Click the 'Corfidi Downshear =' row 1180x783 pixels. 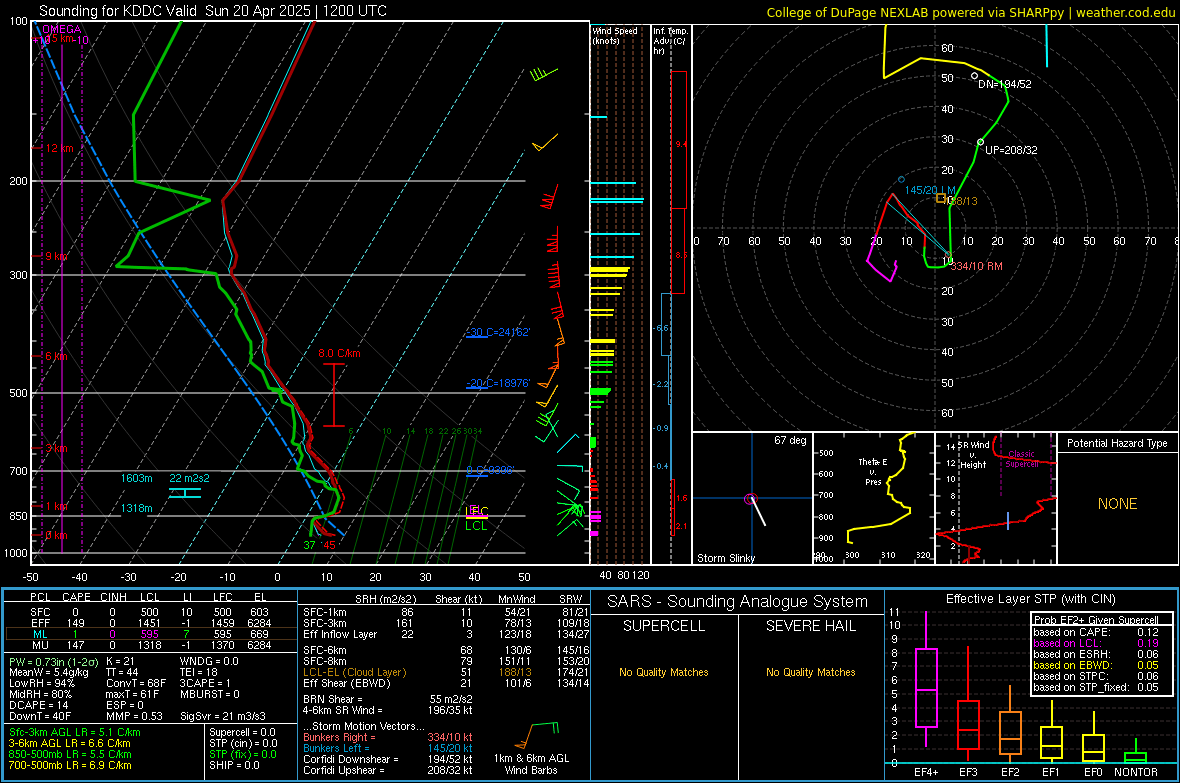click(x=388, y=759)
